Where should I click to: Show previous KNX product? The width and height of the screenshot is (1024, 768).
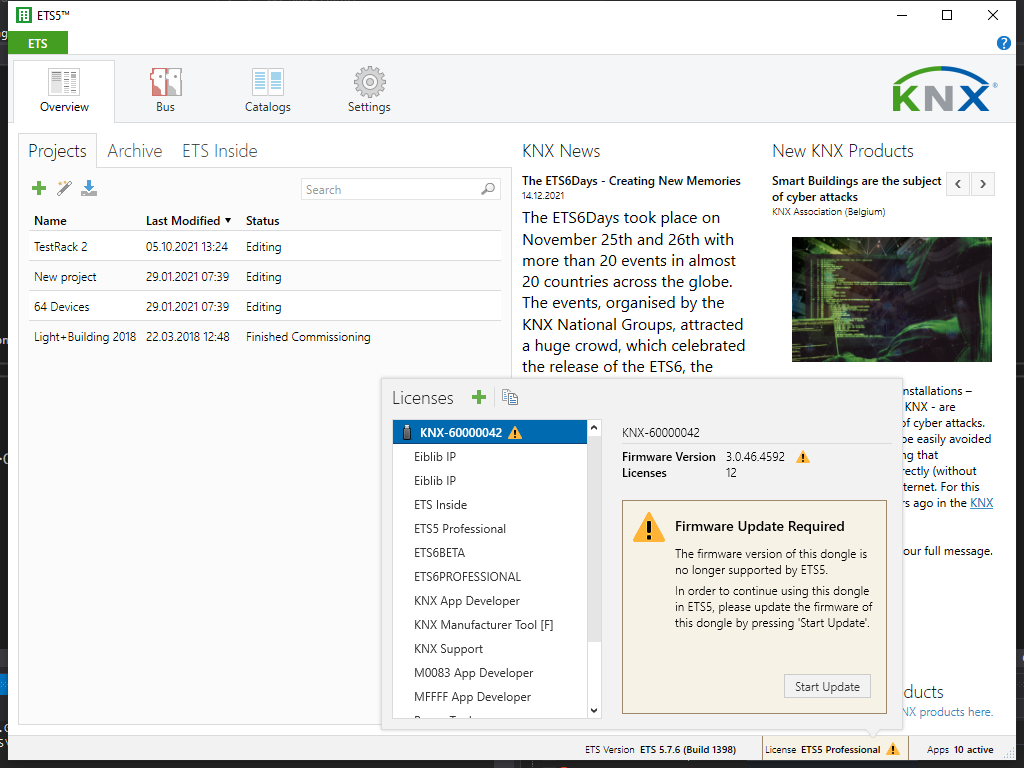pos(957,184)
